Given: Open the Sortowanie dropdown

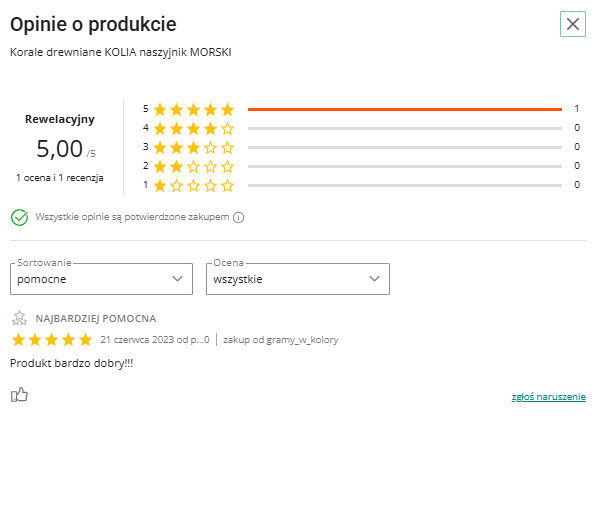Looking at the screenshot, I should click(x=101, y=279).
